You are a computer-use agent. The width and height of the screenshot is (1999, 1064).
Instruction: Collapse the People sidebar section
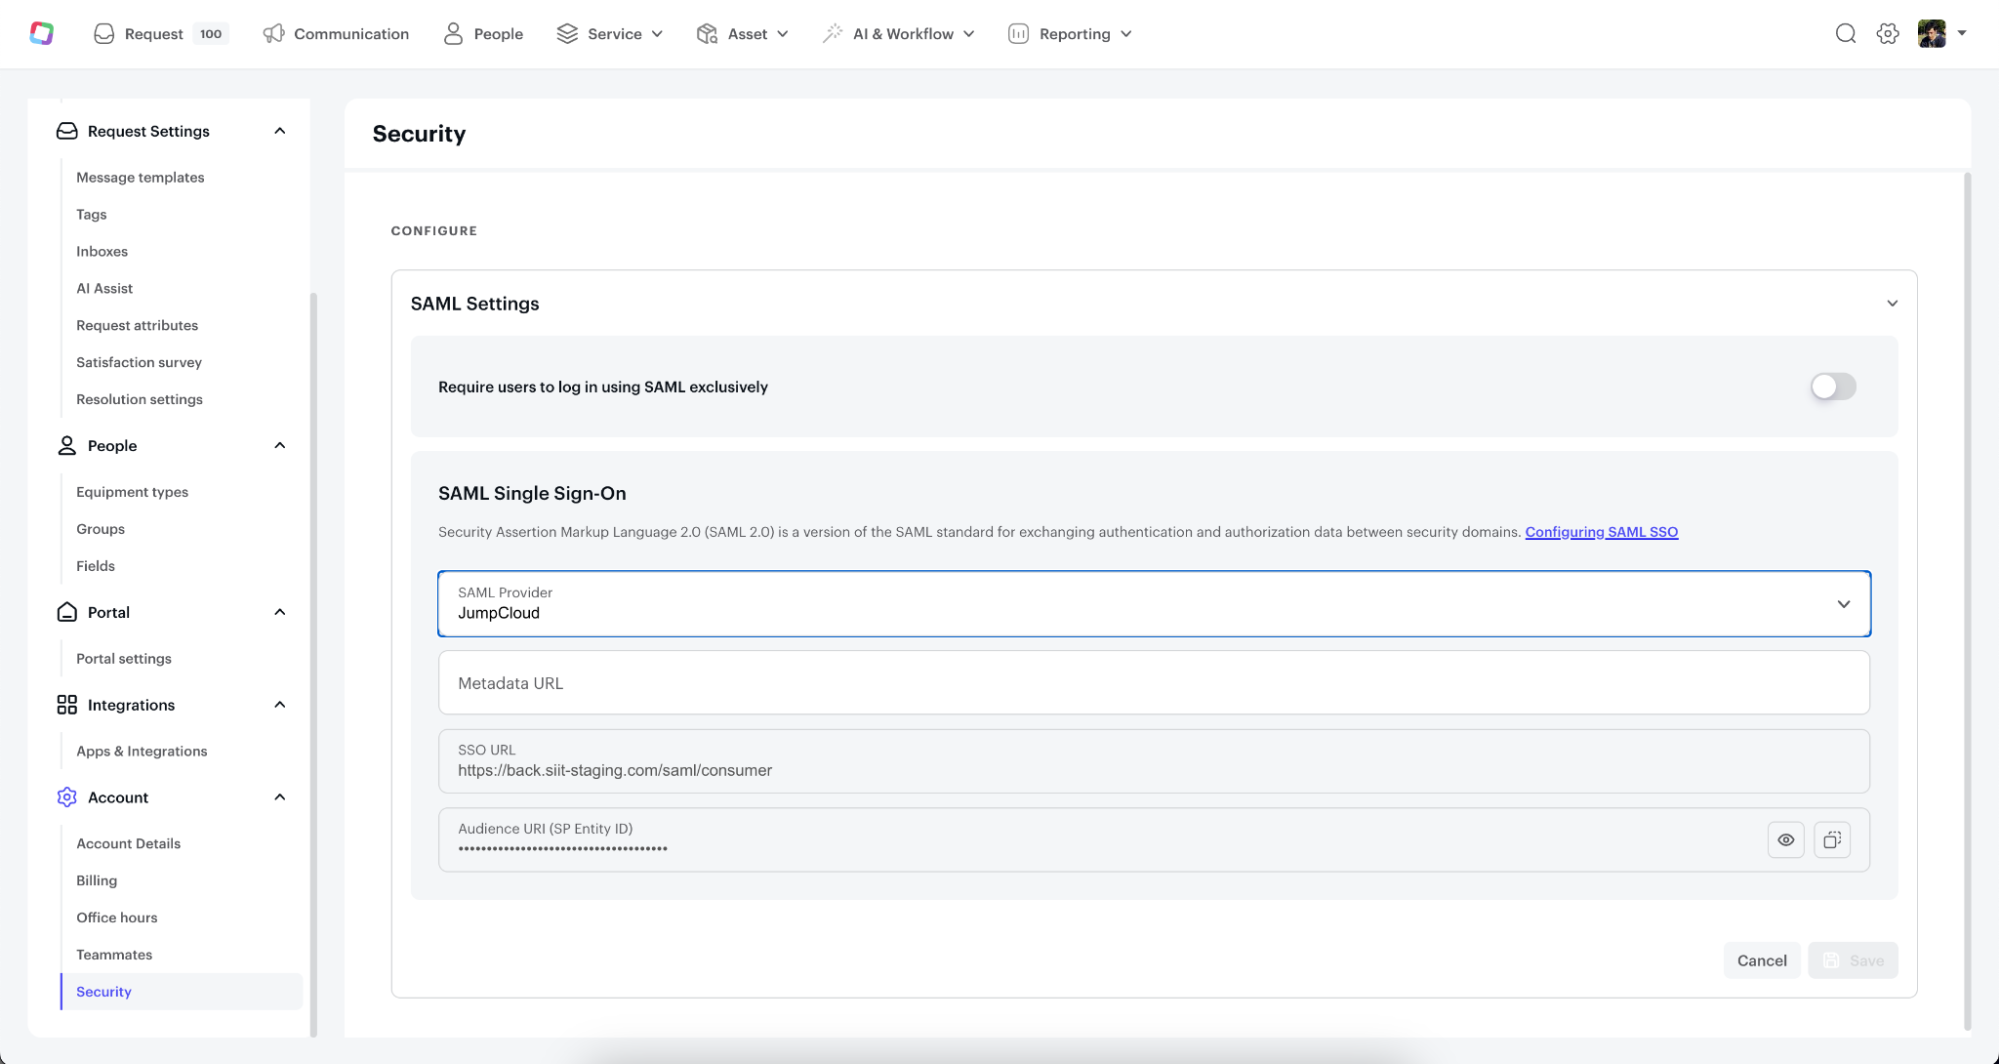tap(280, 446)
